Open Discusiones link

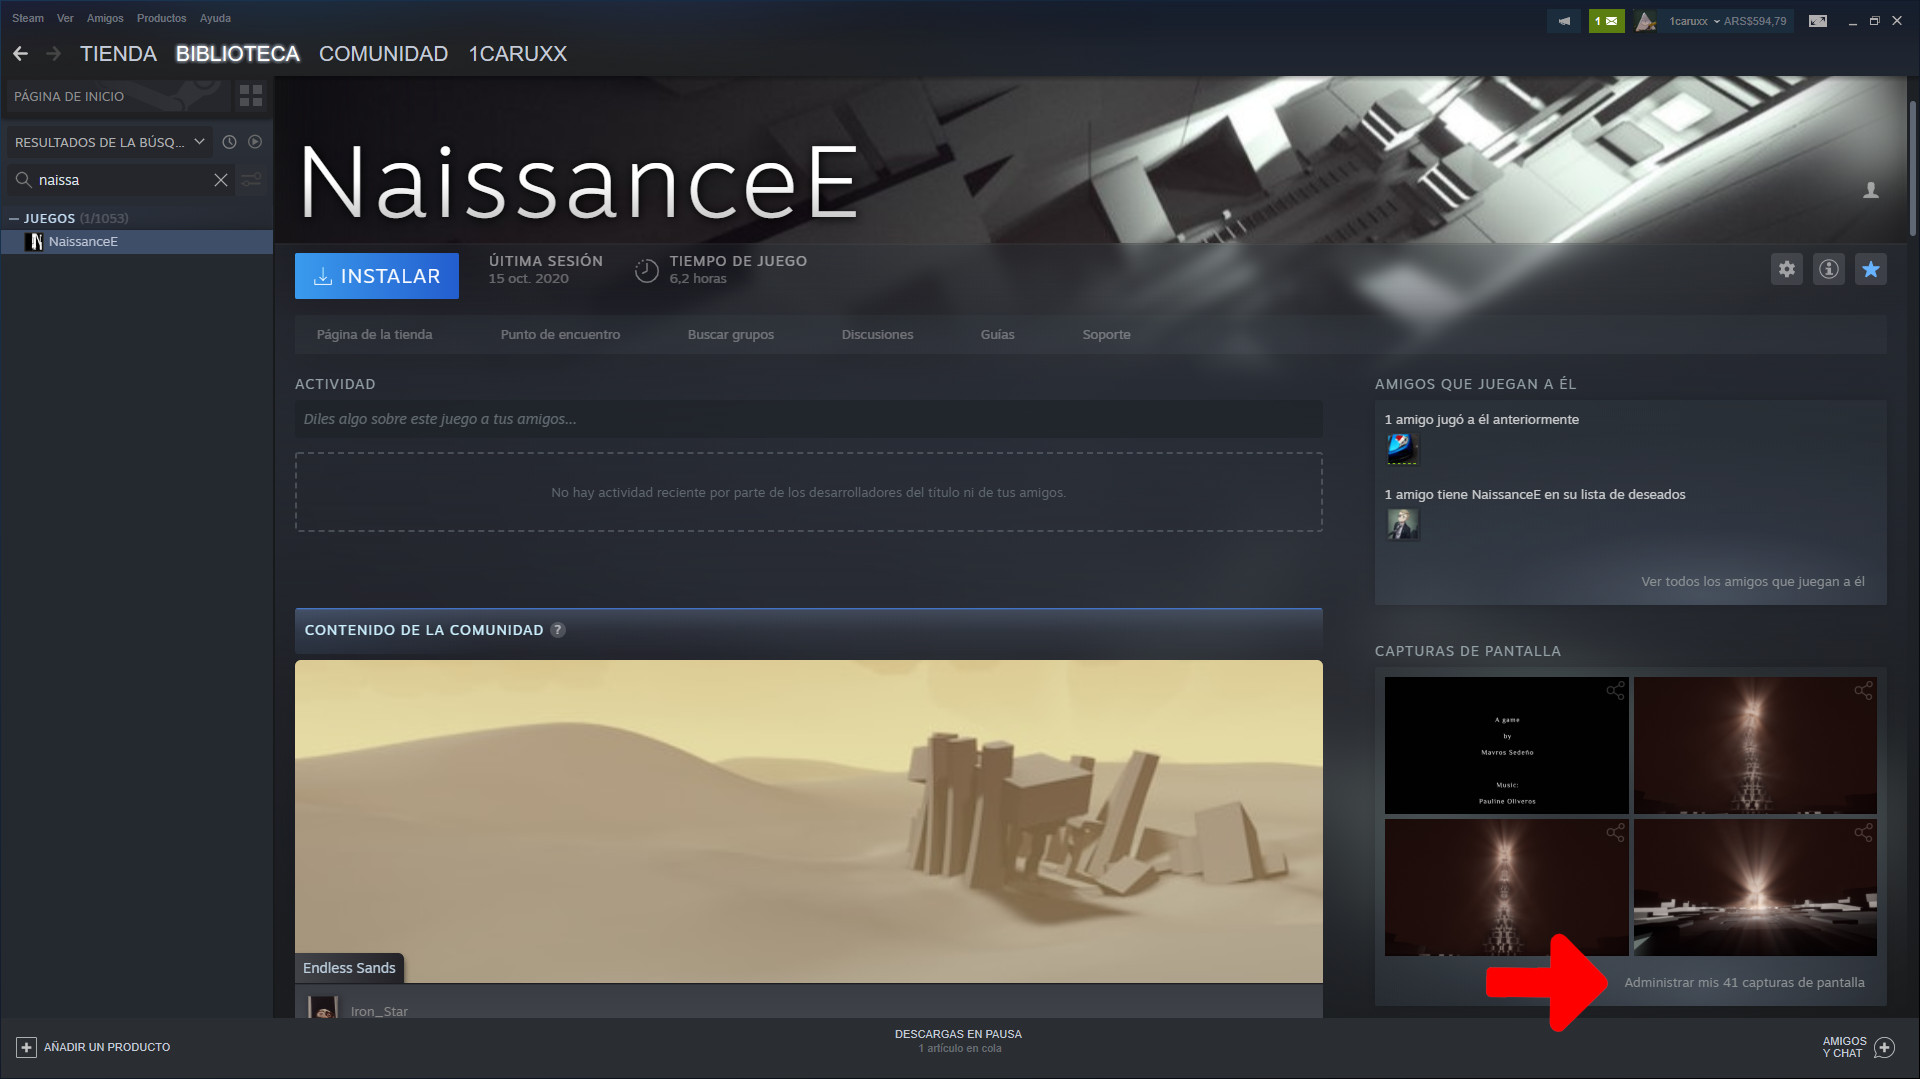[x=877, y=335]
